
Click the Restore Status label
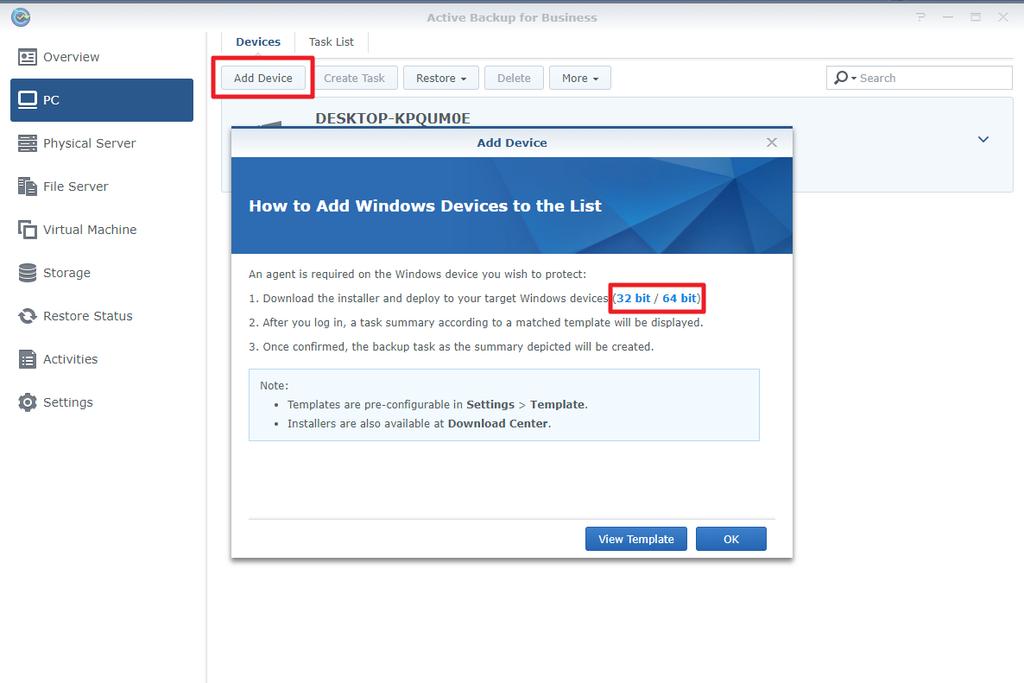88,316
